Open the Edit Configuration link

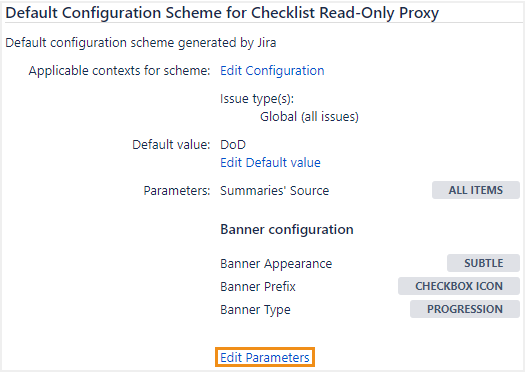pyautogui.click(x=272, y=71)
